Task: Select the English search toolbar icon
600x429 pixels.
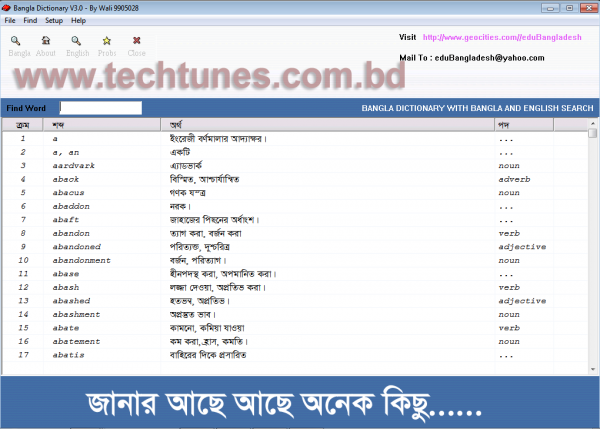Action: [x=76, y=41]
